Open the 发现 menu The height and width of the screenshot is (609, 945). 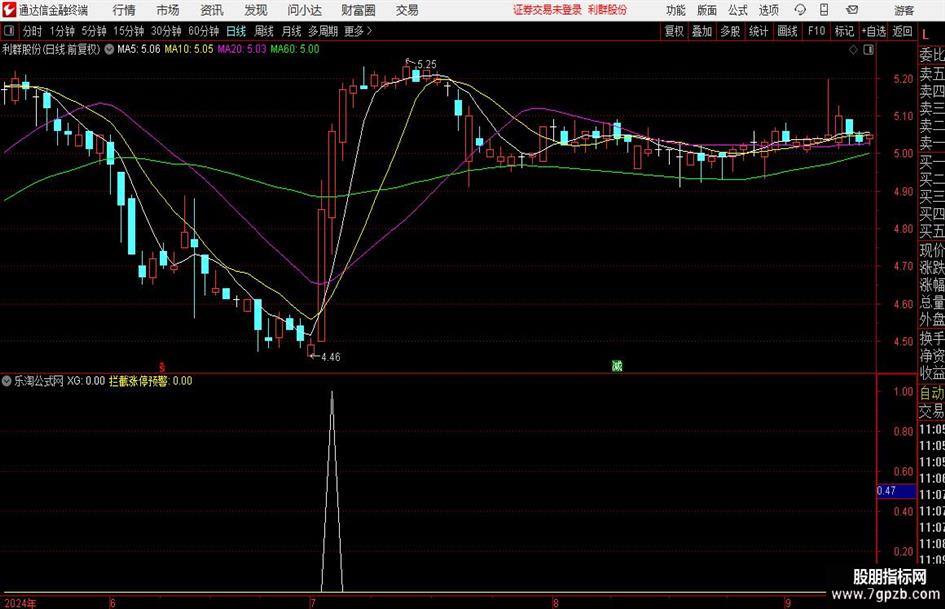pyautogui.click(x=256, y=10)
